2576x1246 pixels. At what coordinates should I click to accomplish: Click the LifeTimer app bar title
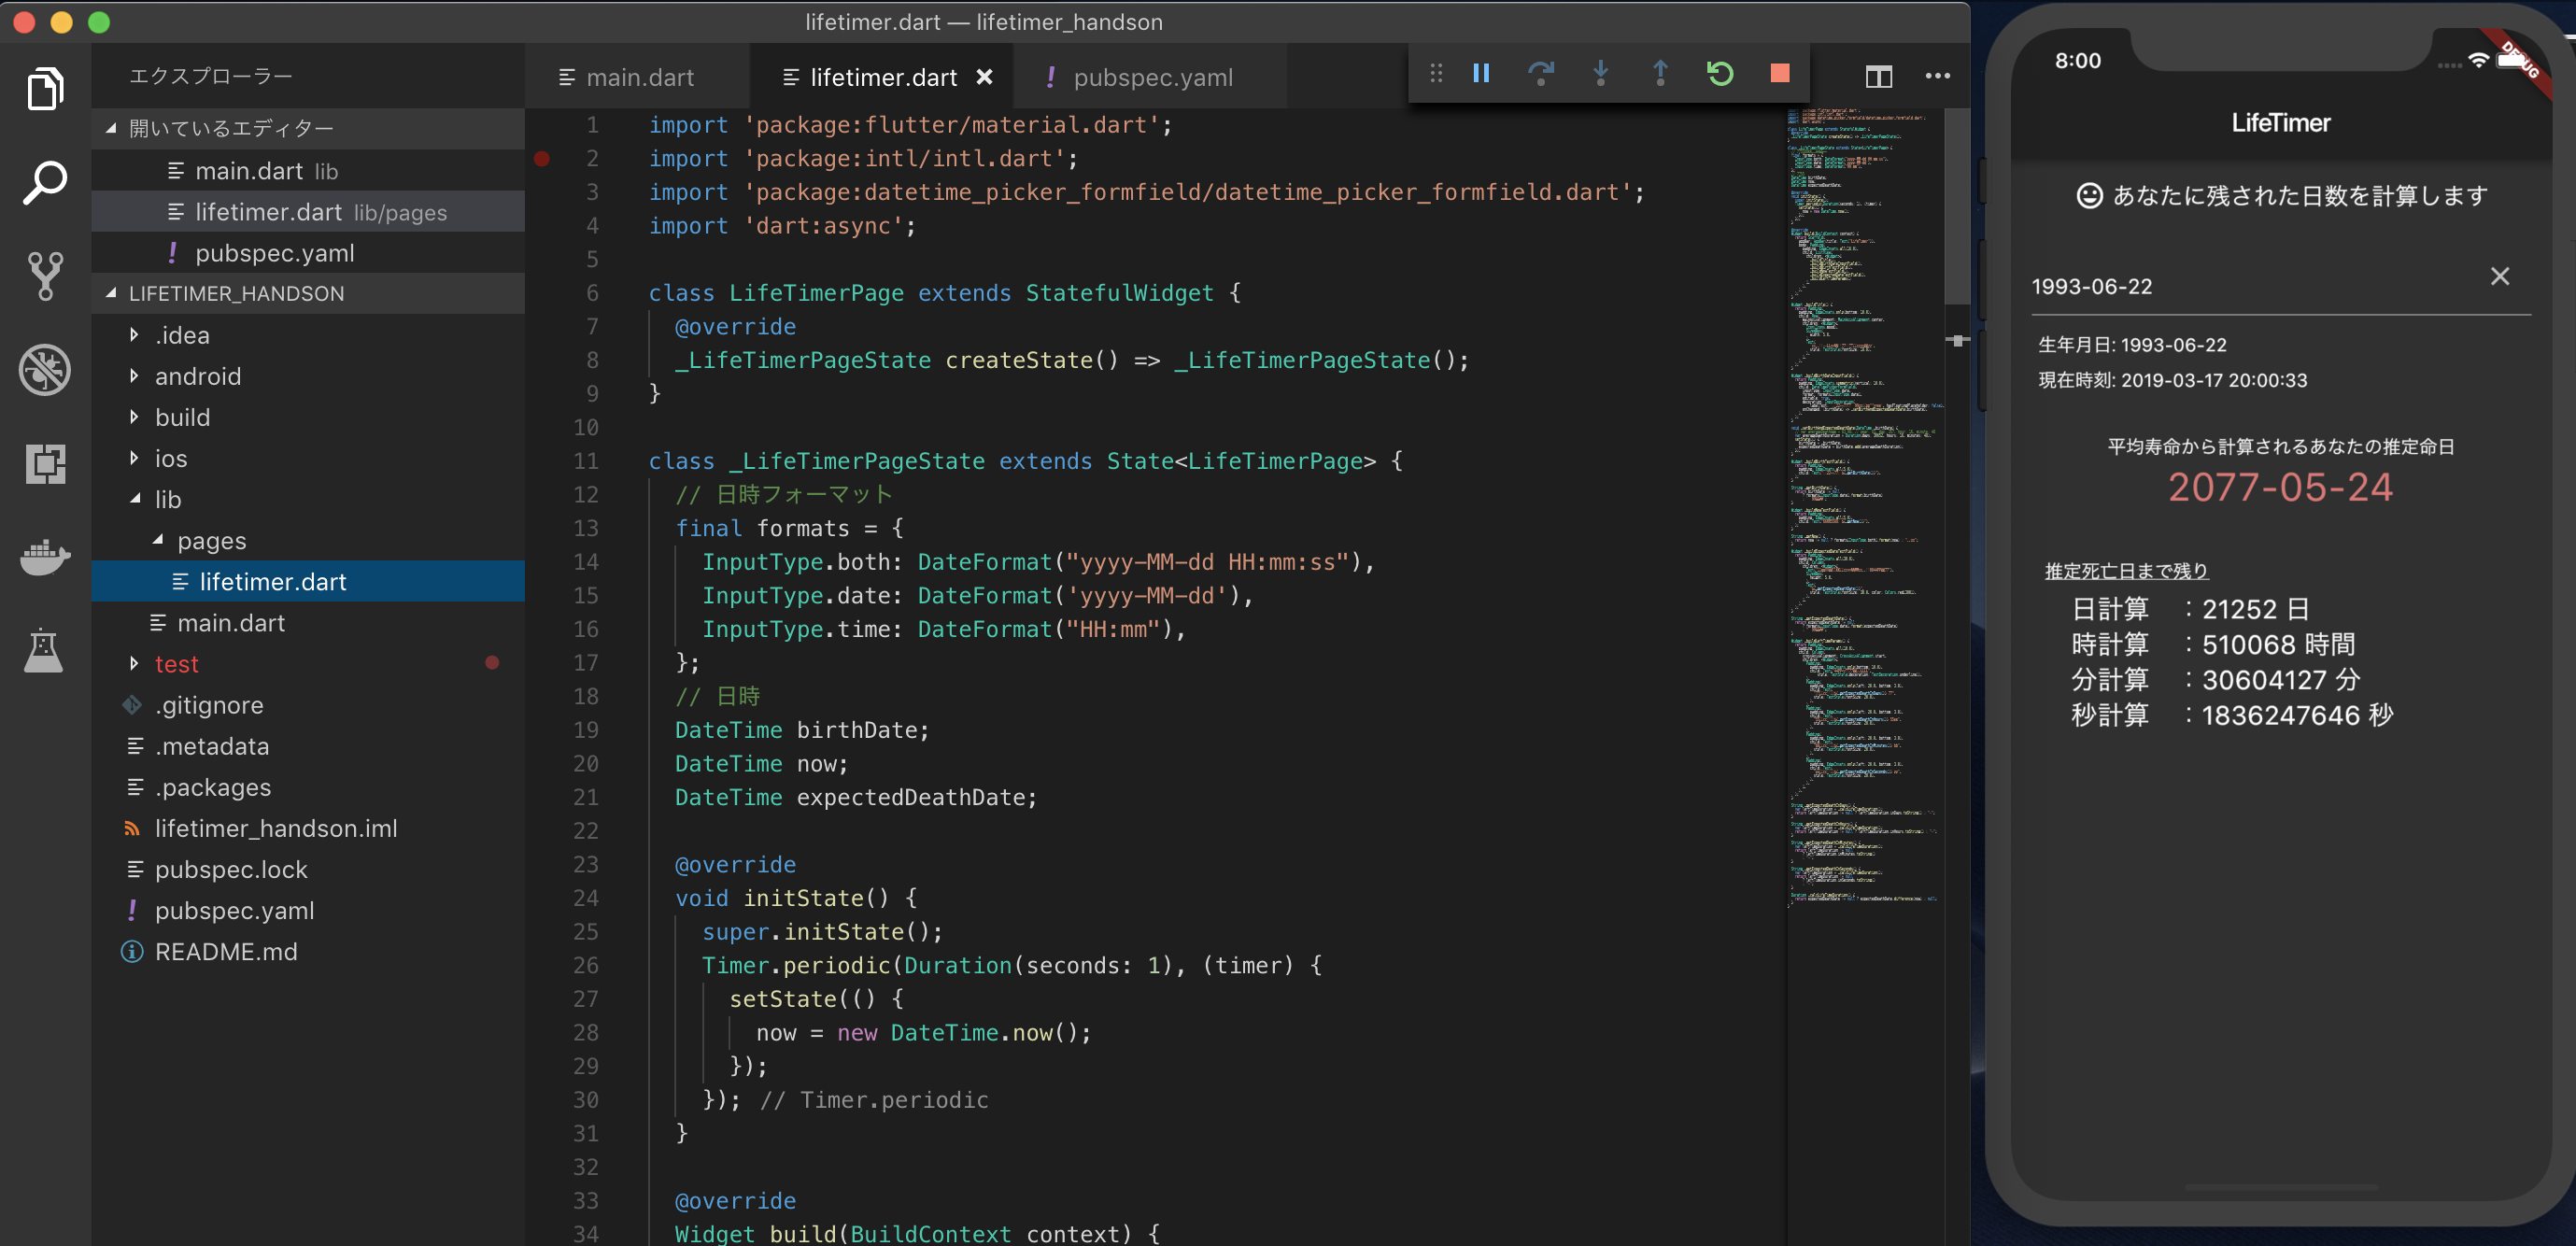pyautogui.click(x=2281, y=123)
